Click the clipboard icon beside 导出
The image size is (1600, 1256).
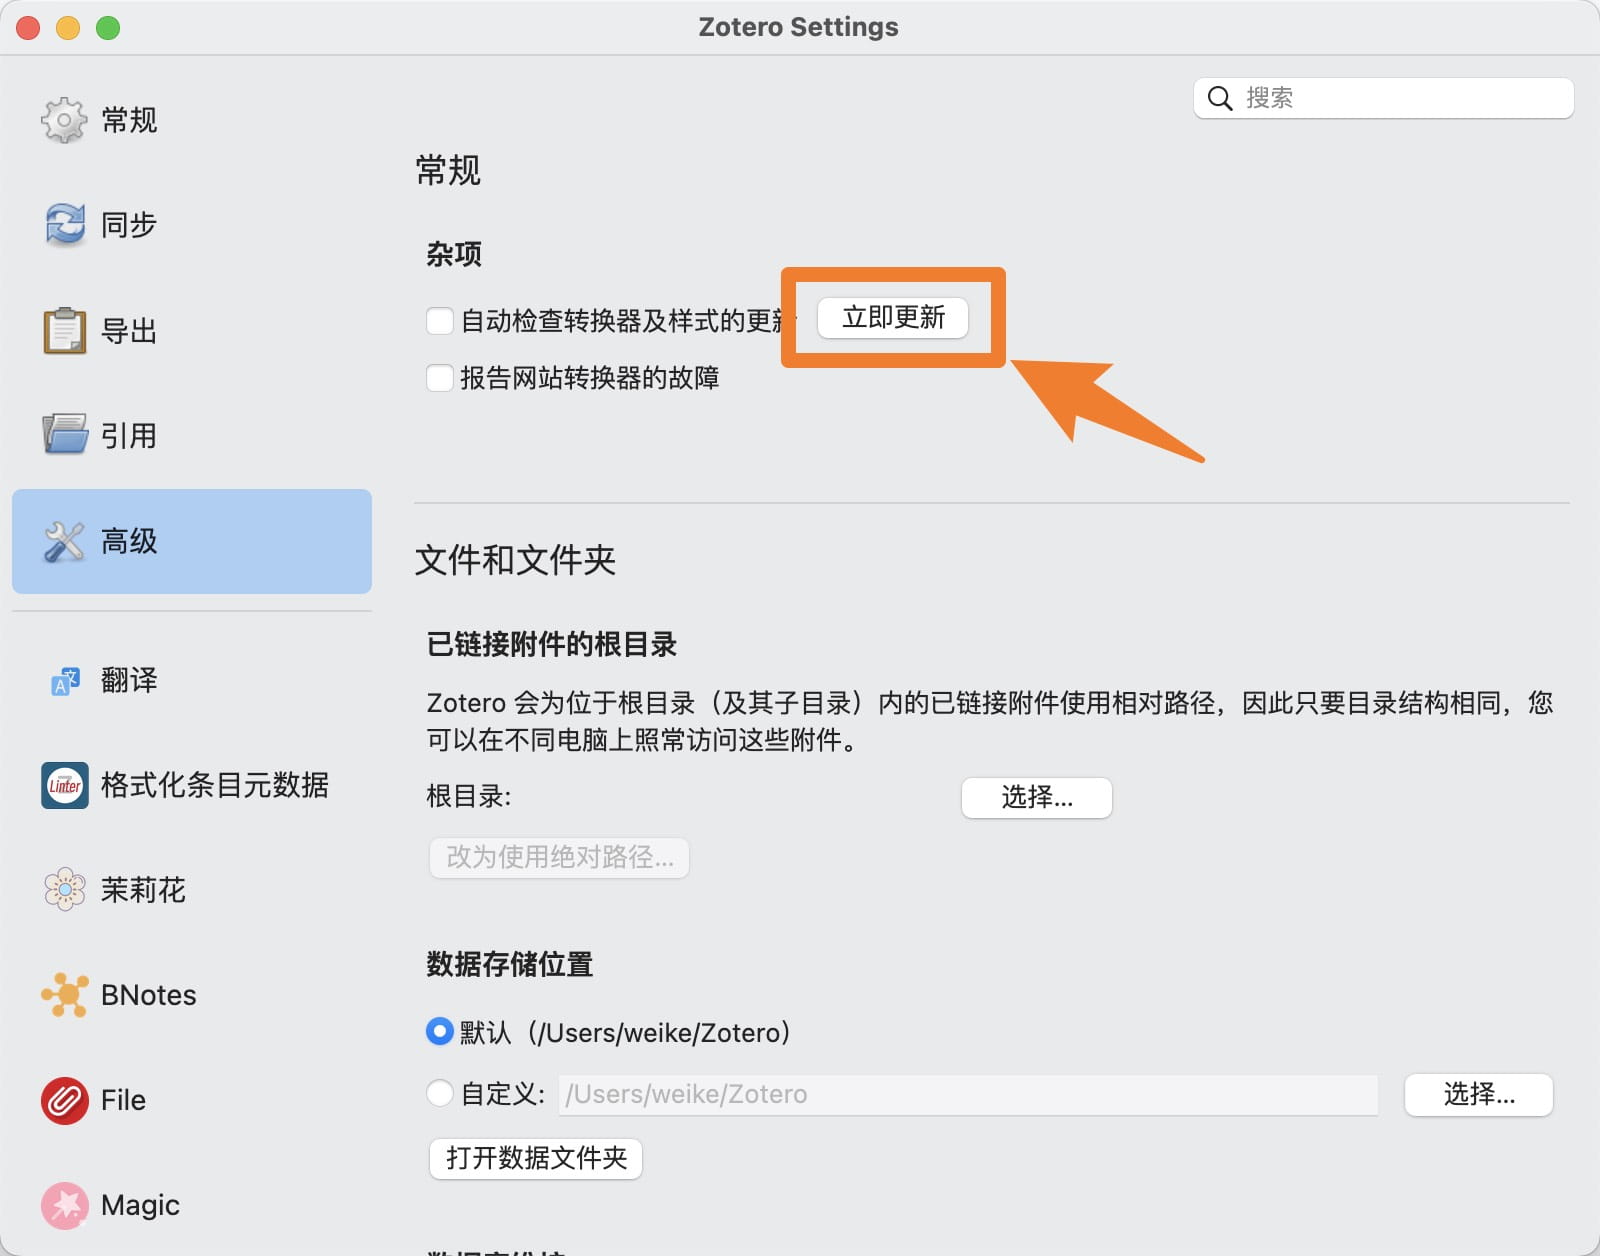tap(64, 330)
